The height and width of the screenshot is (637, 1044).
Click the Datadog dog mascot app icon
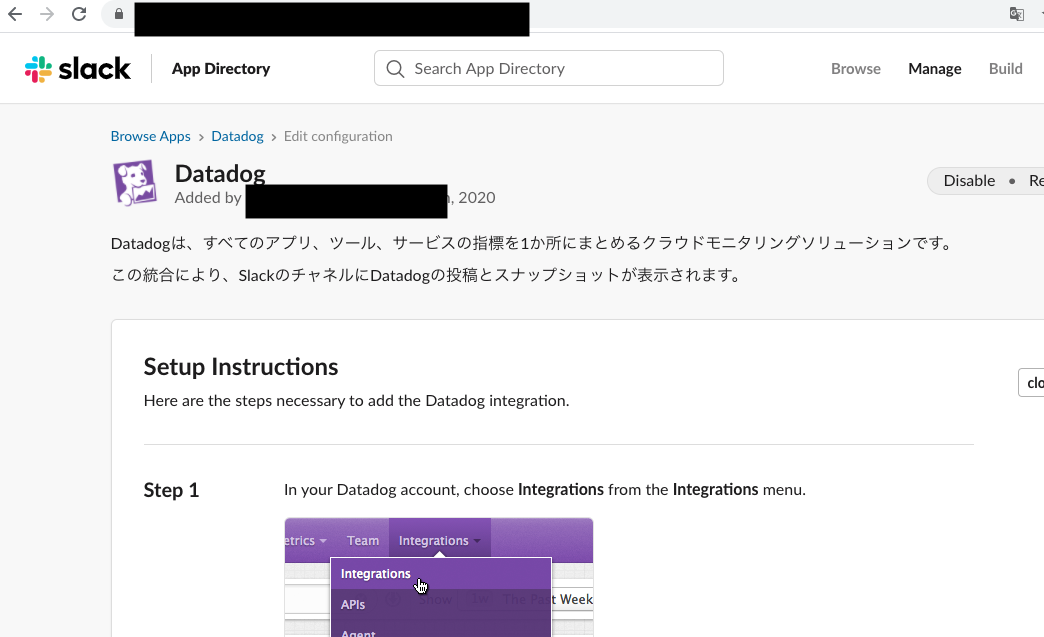tap(135, 183)
